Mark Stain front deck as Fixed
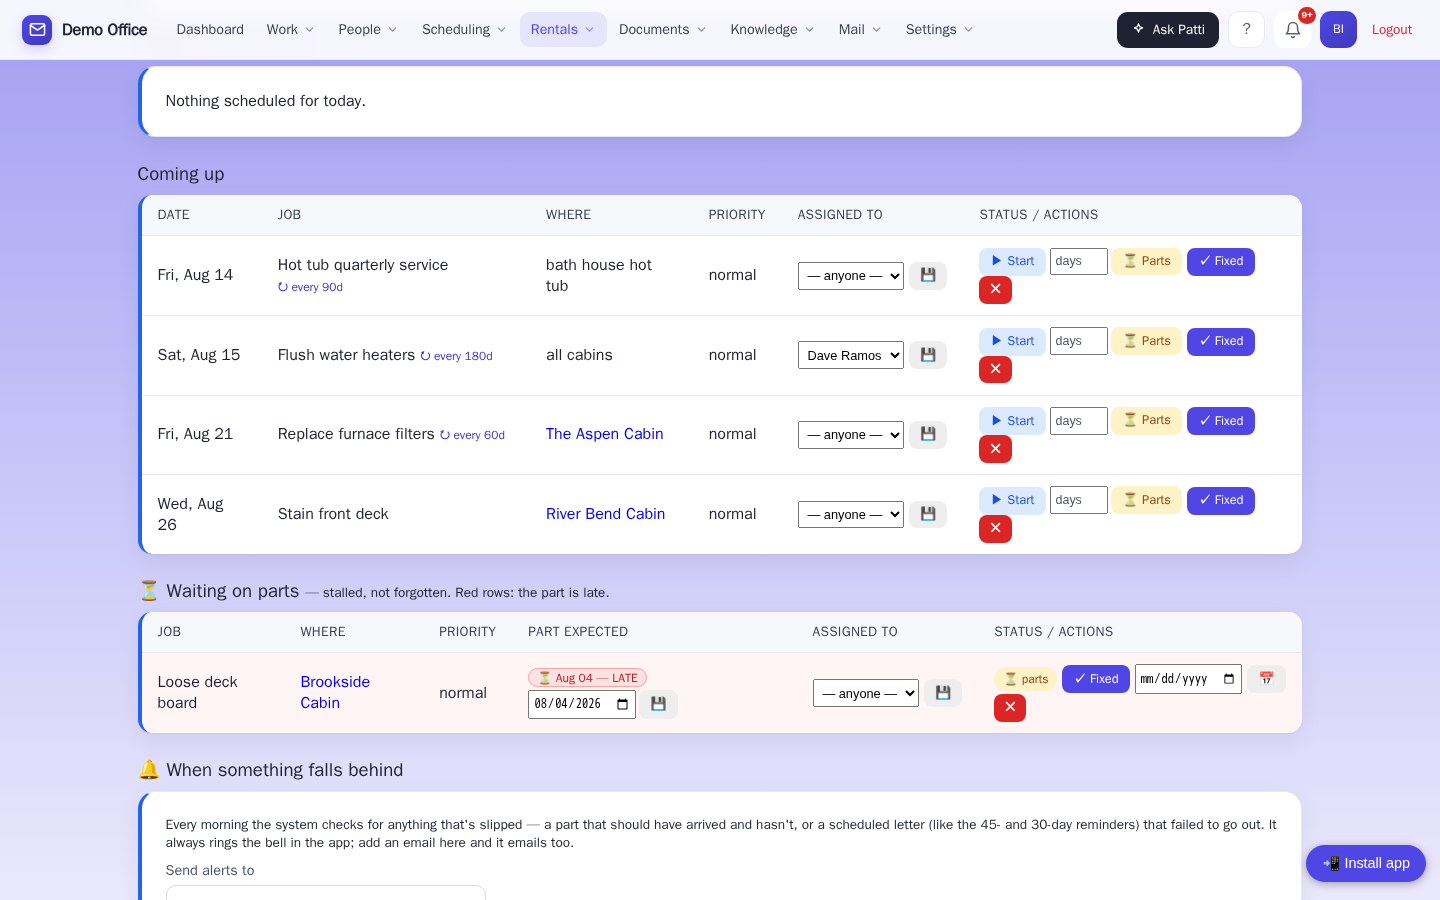1440x900 pixels. pyautogui.click(x=1221, y=500)
